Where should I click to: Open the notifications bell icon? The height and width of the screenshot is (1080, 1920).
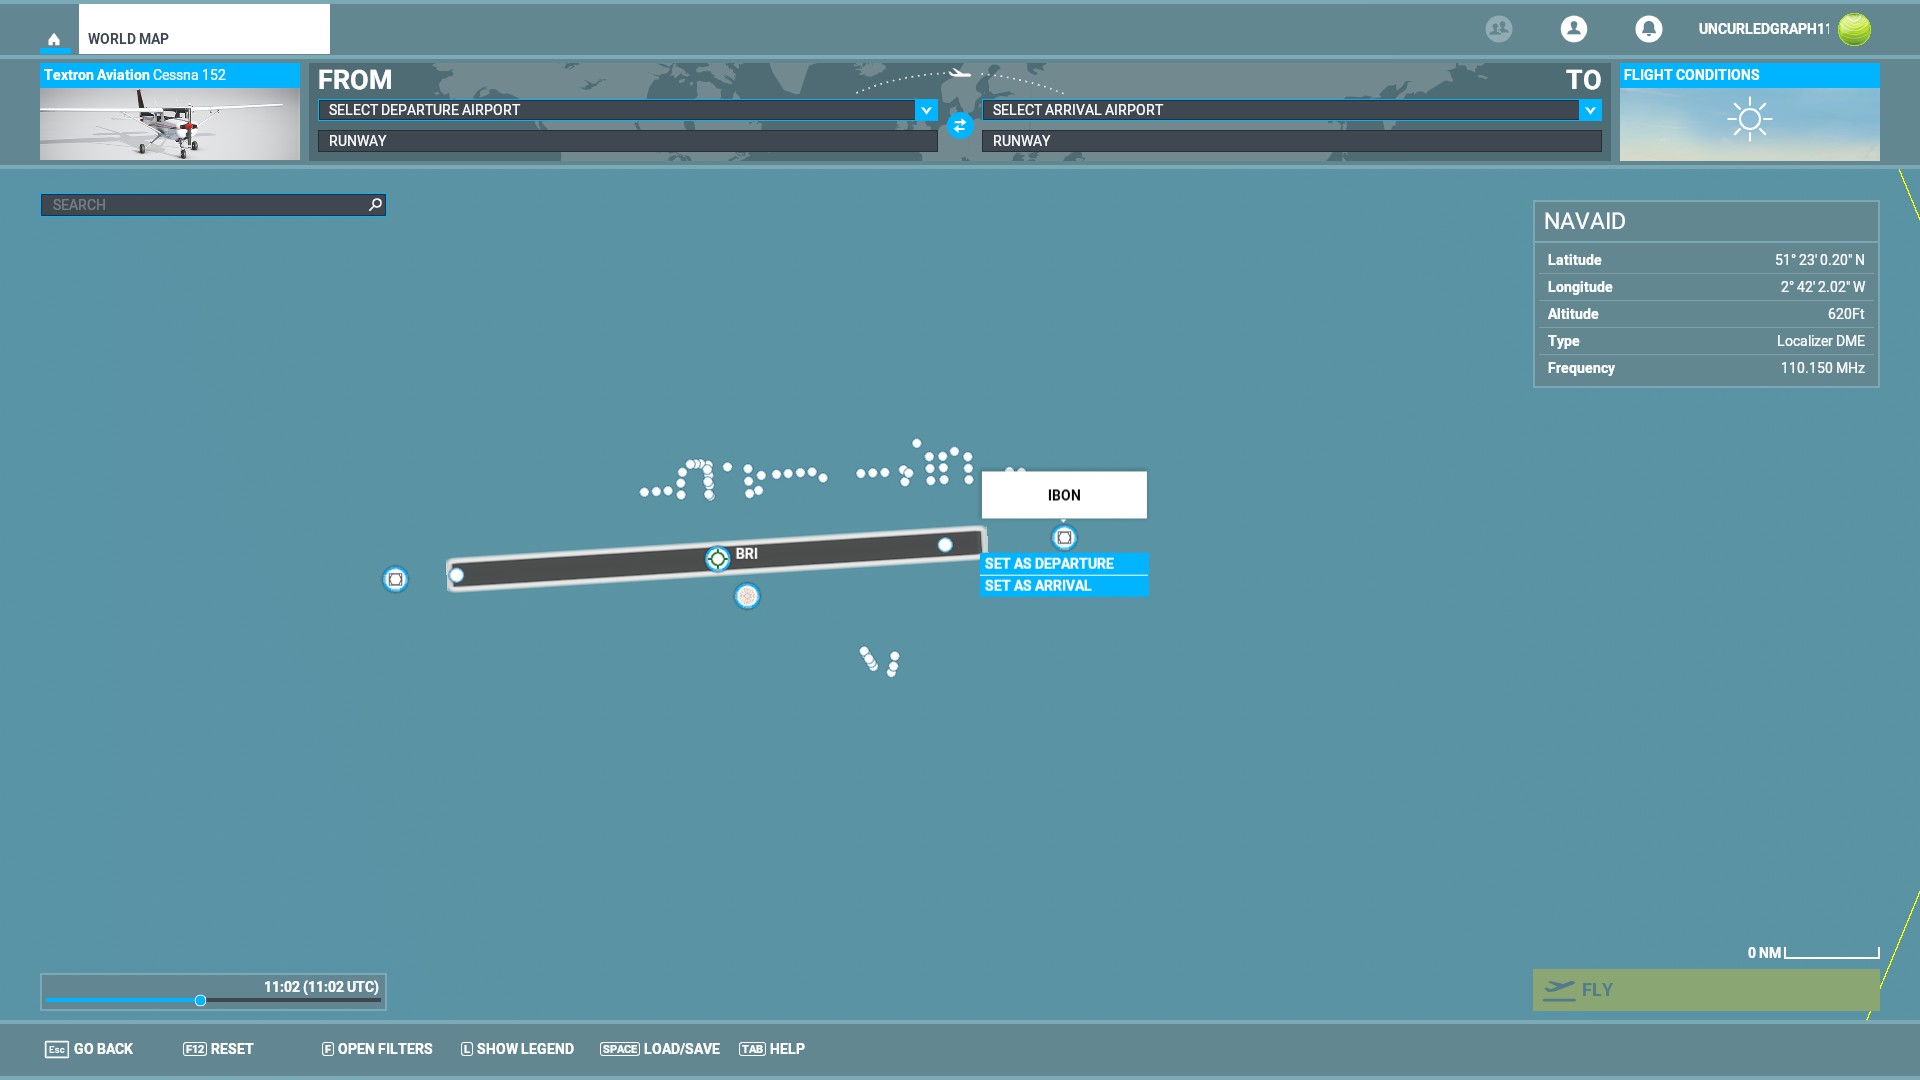(1648, 29)
